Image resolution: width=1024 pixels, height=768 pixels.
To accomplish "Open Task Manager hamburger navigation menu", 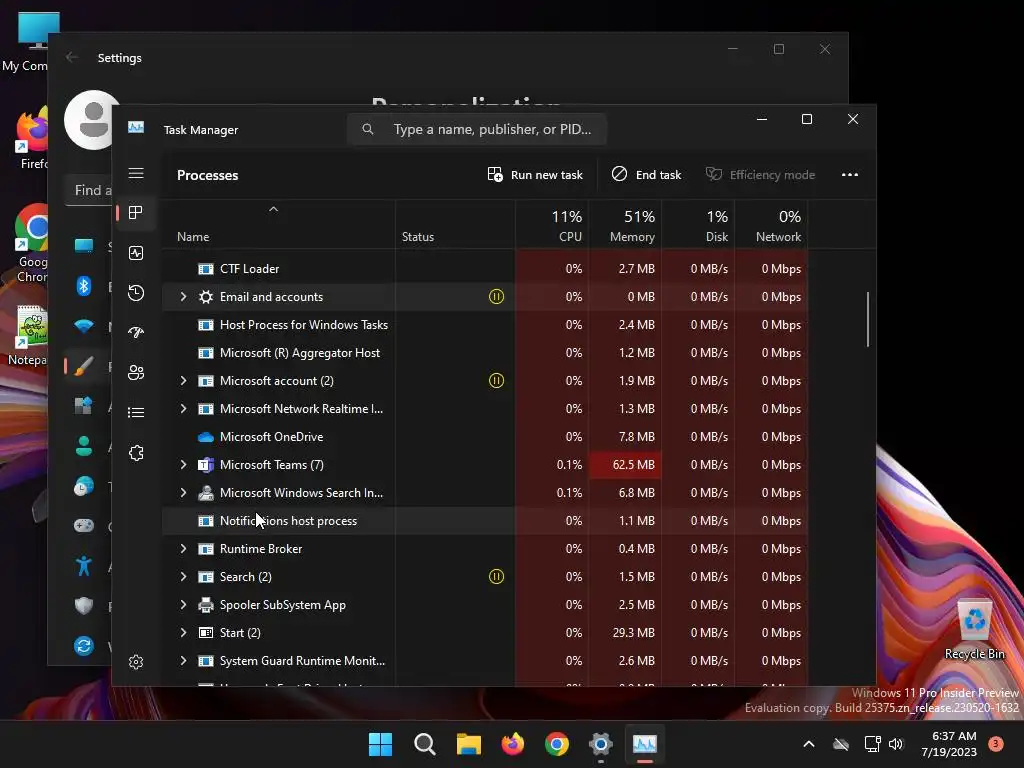I will (x=136, y=173).
